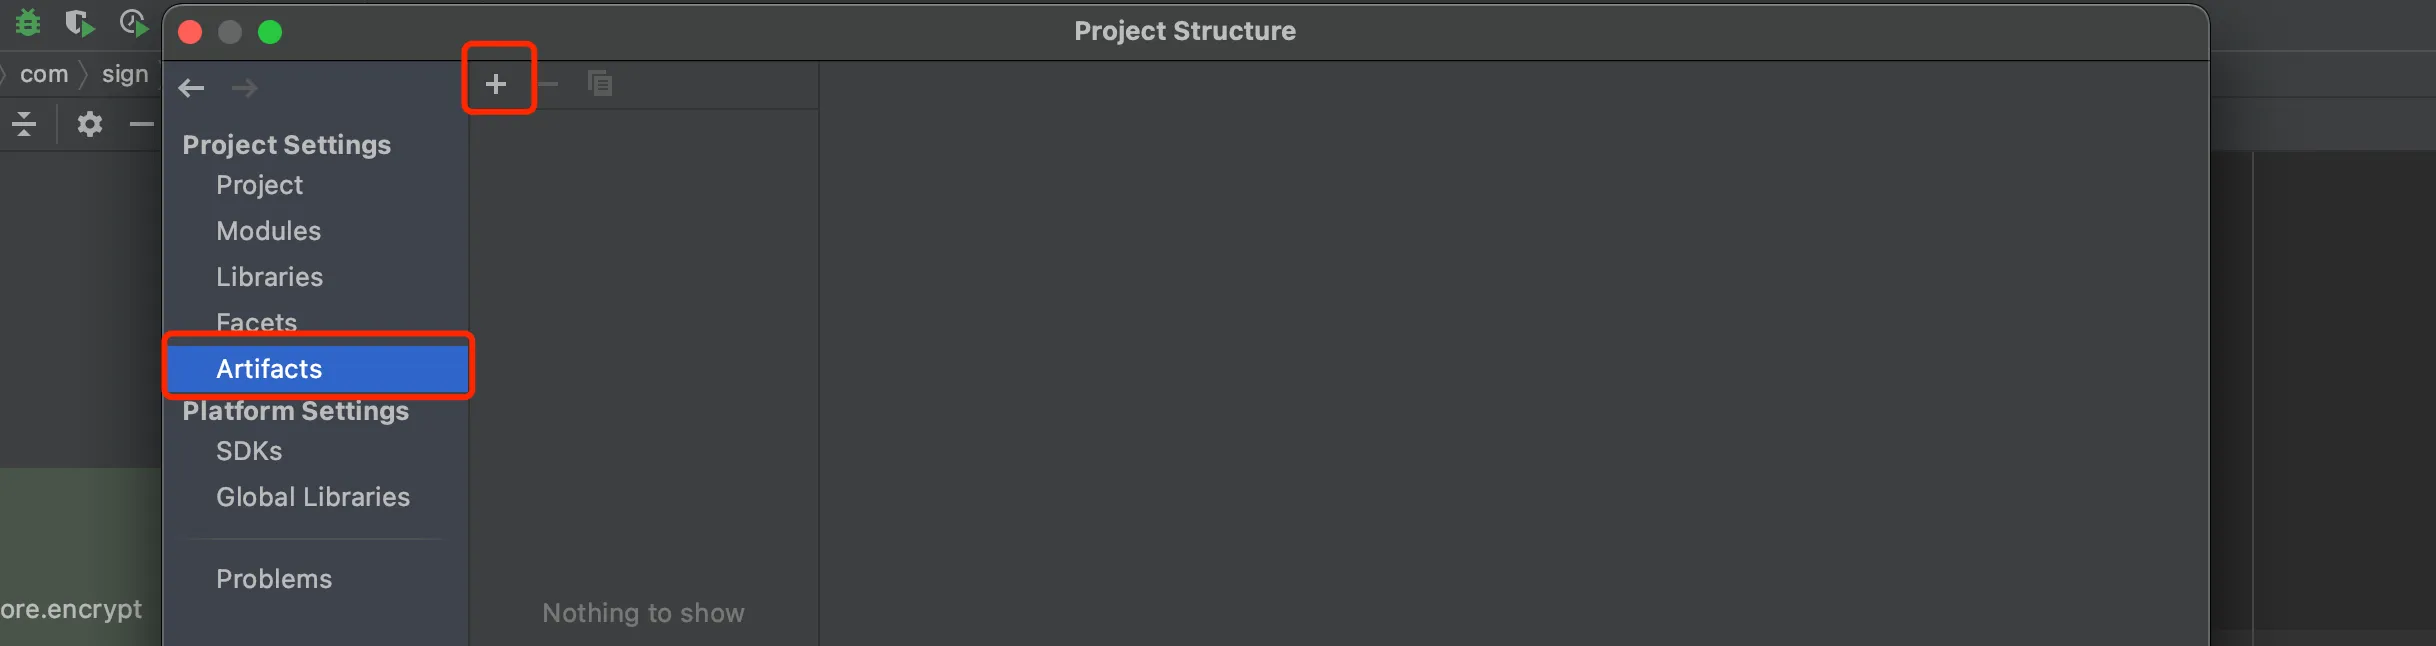Click the copy artifact icon

(x=600, y=84)
